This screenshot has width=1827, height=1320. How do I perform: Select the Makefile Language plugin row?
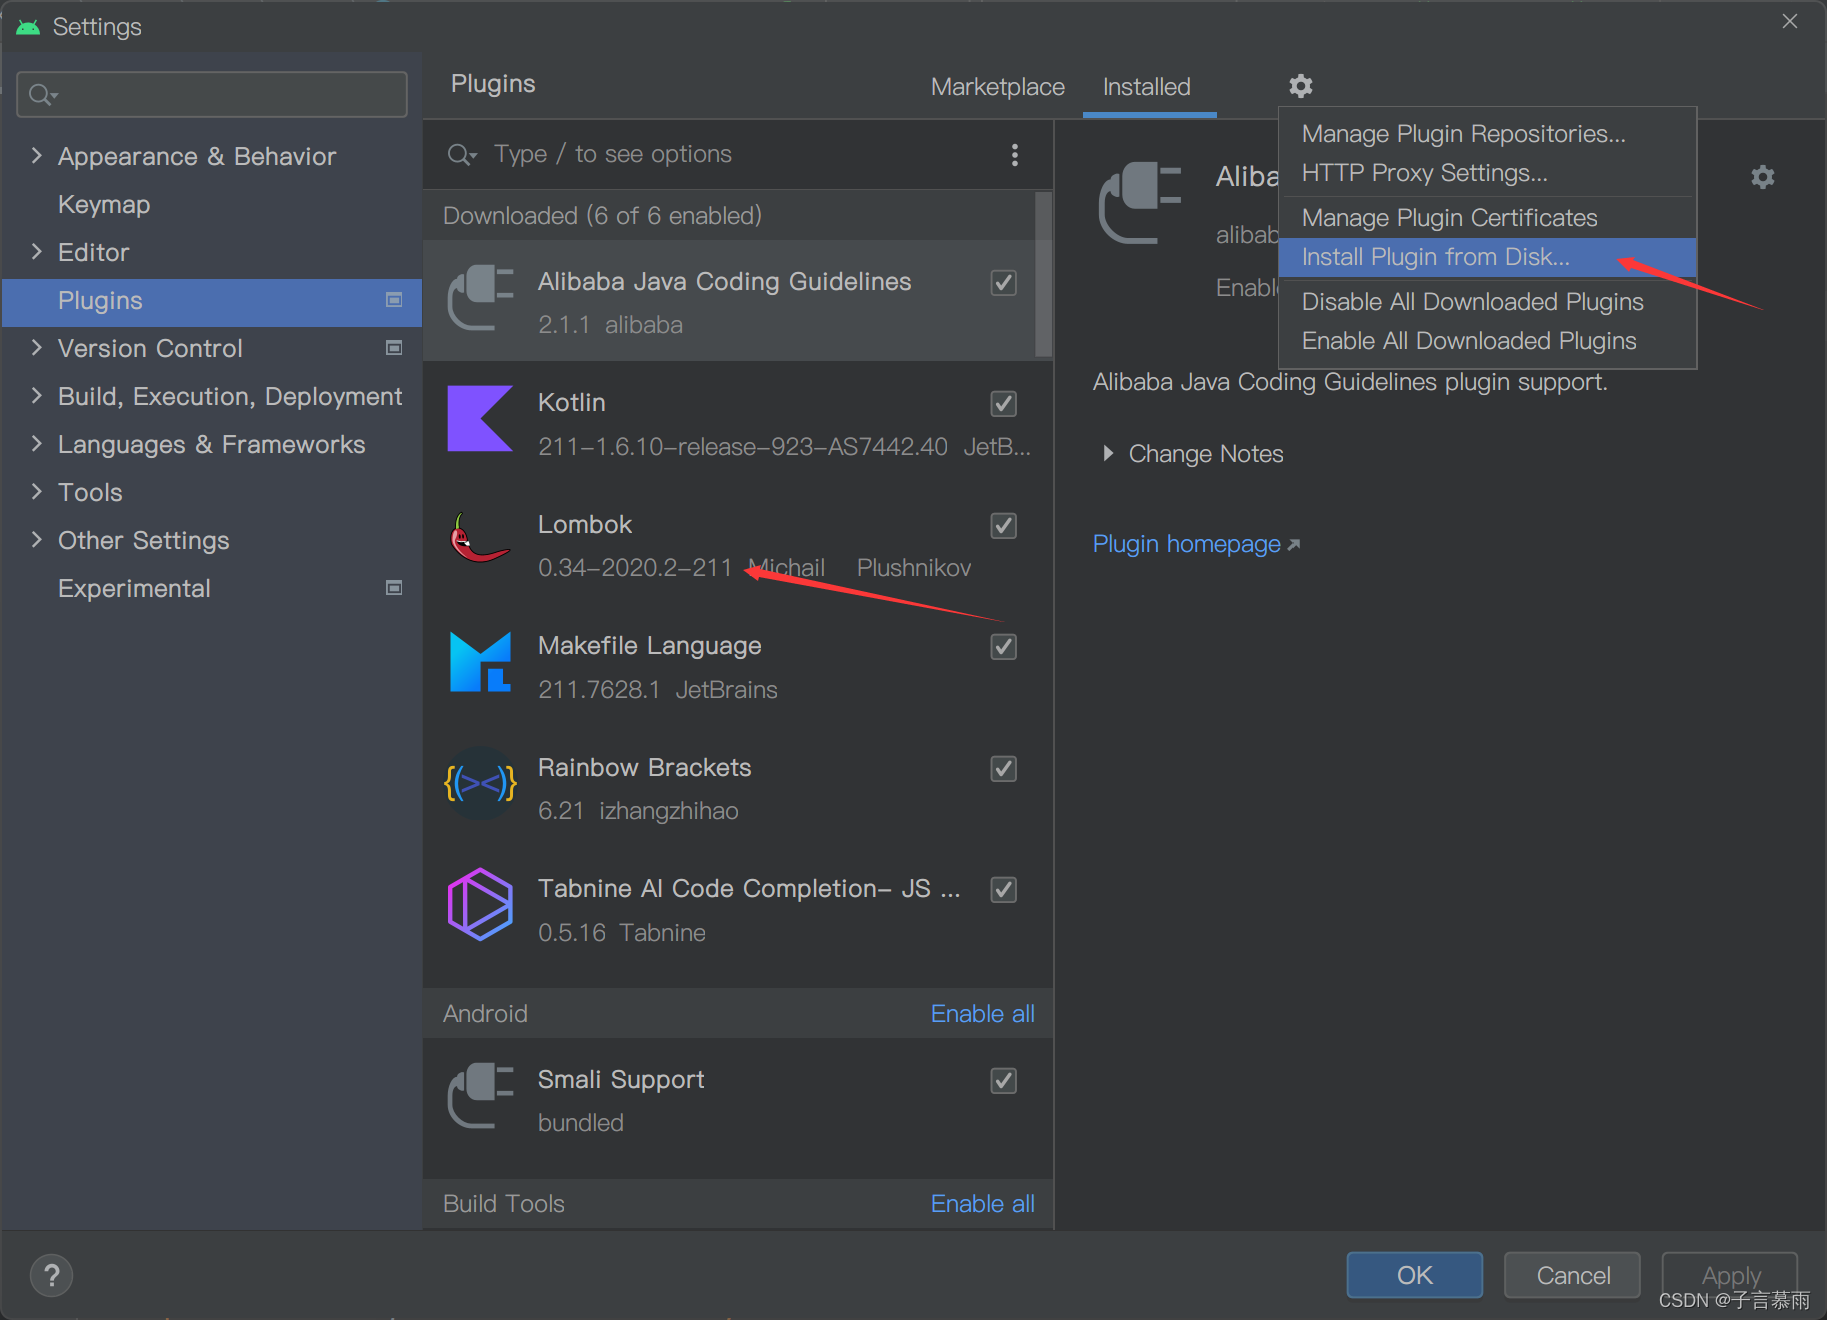click(738, 666)
